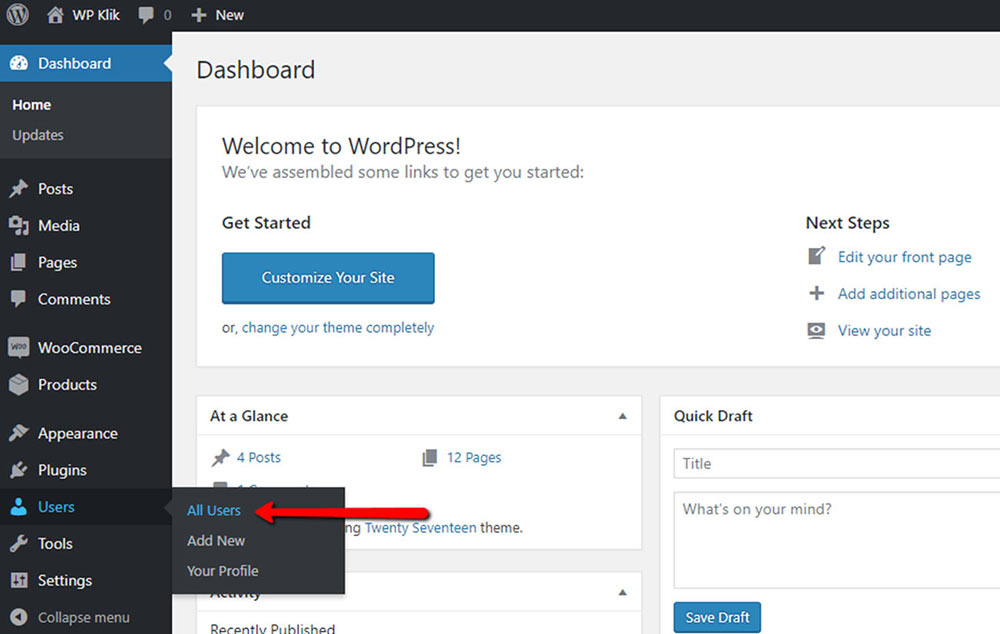Click the Users person icon

click(19, 506)
